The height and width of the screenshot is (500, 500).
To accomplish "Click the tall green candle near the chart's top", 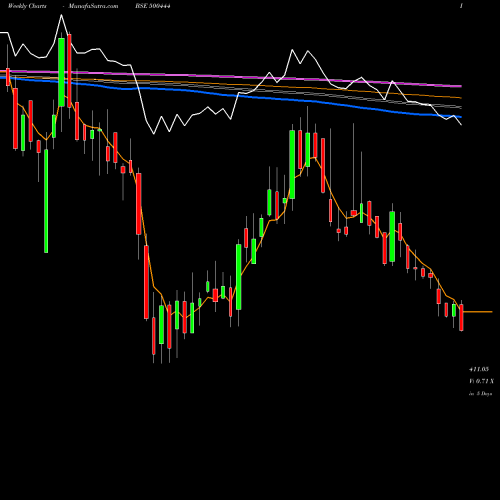I will click(61, 72).
